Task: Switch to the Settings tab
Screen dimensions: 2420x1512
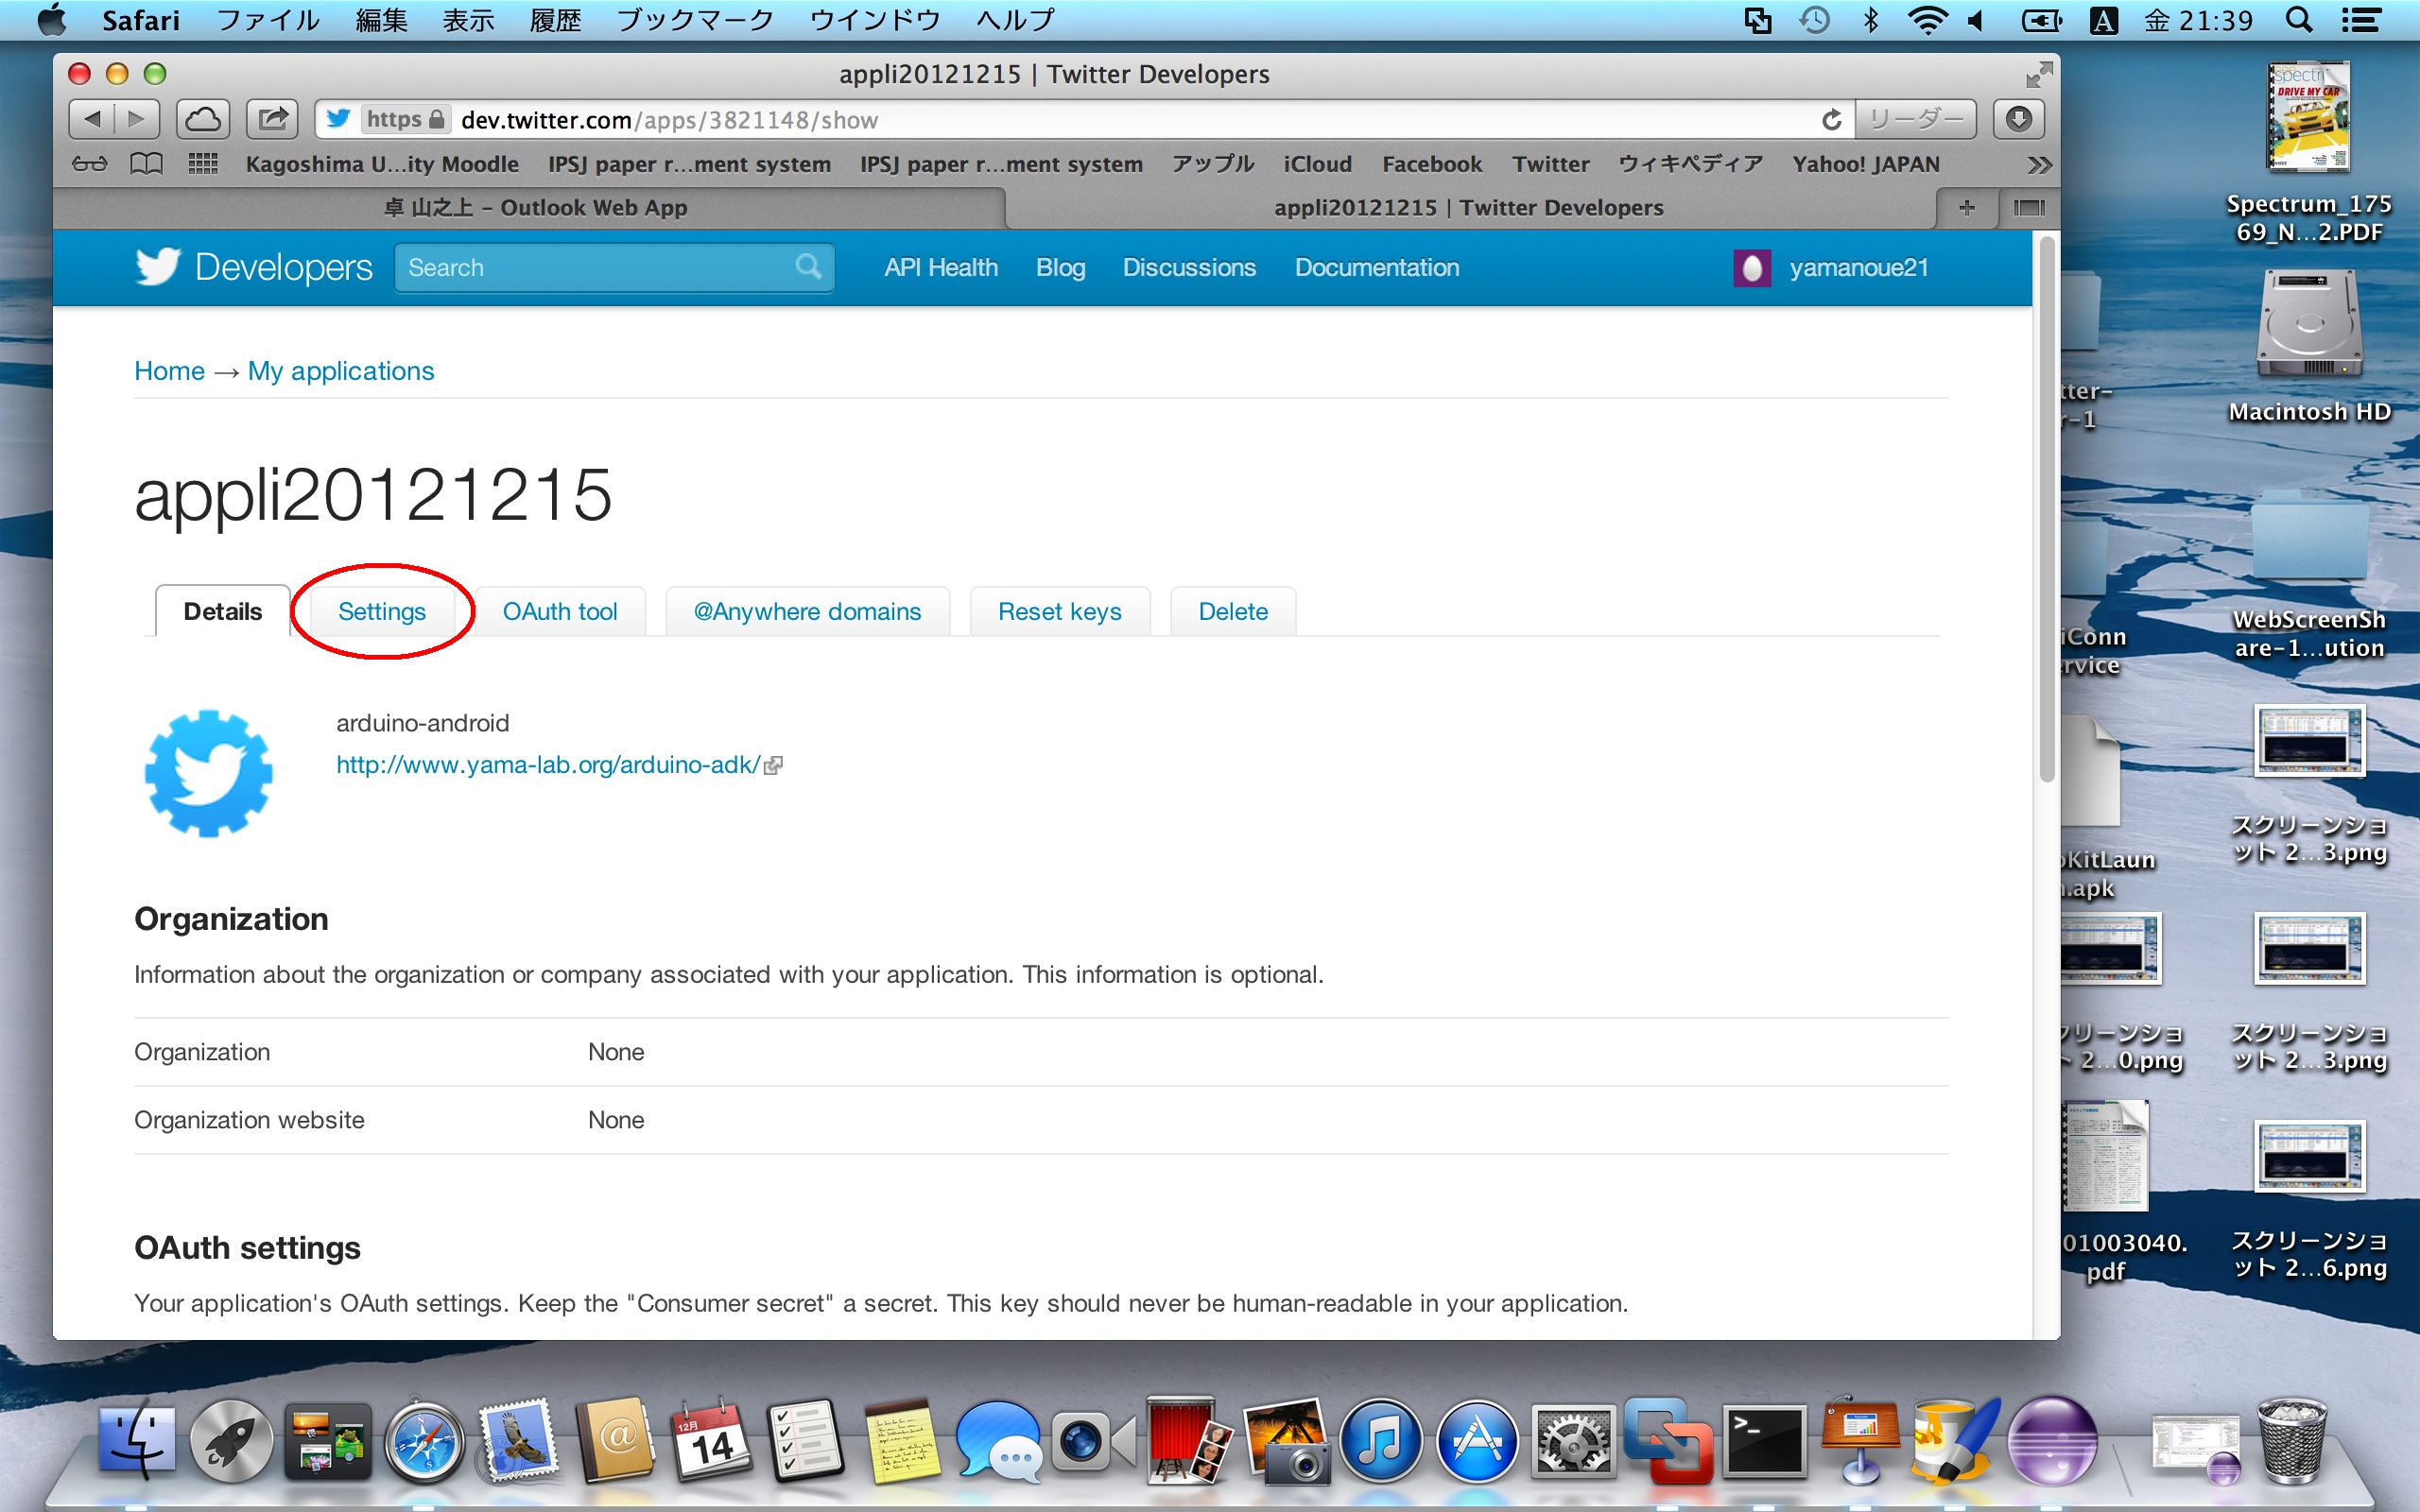Action: [x=381, y=611]
